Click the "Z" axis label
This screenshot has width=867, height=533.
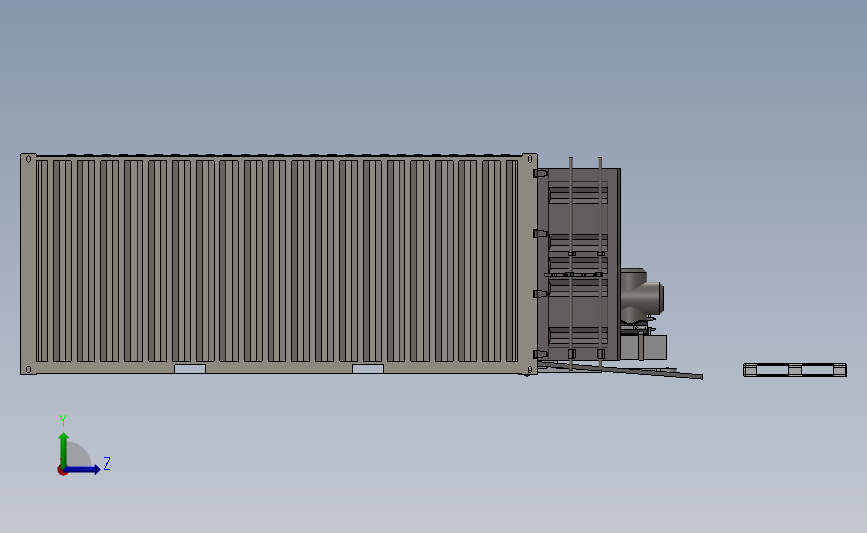point(107,463)
